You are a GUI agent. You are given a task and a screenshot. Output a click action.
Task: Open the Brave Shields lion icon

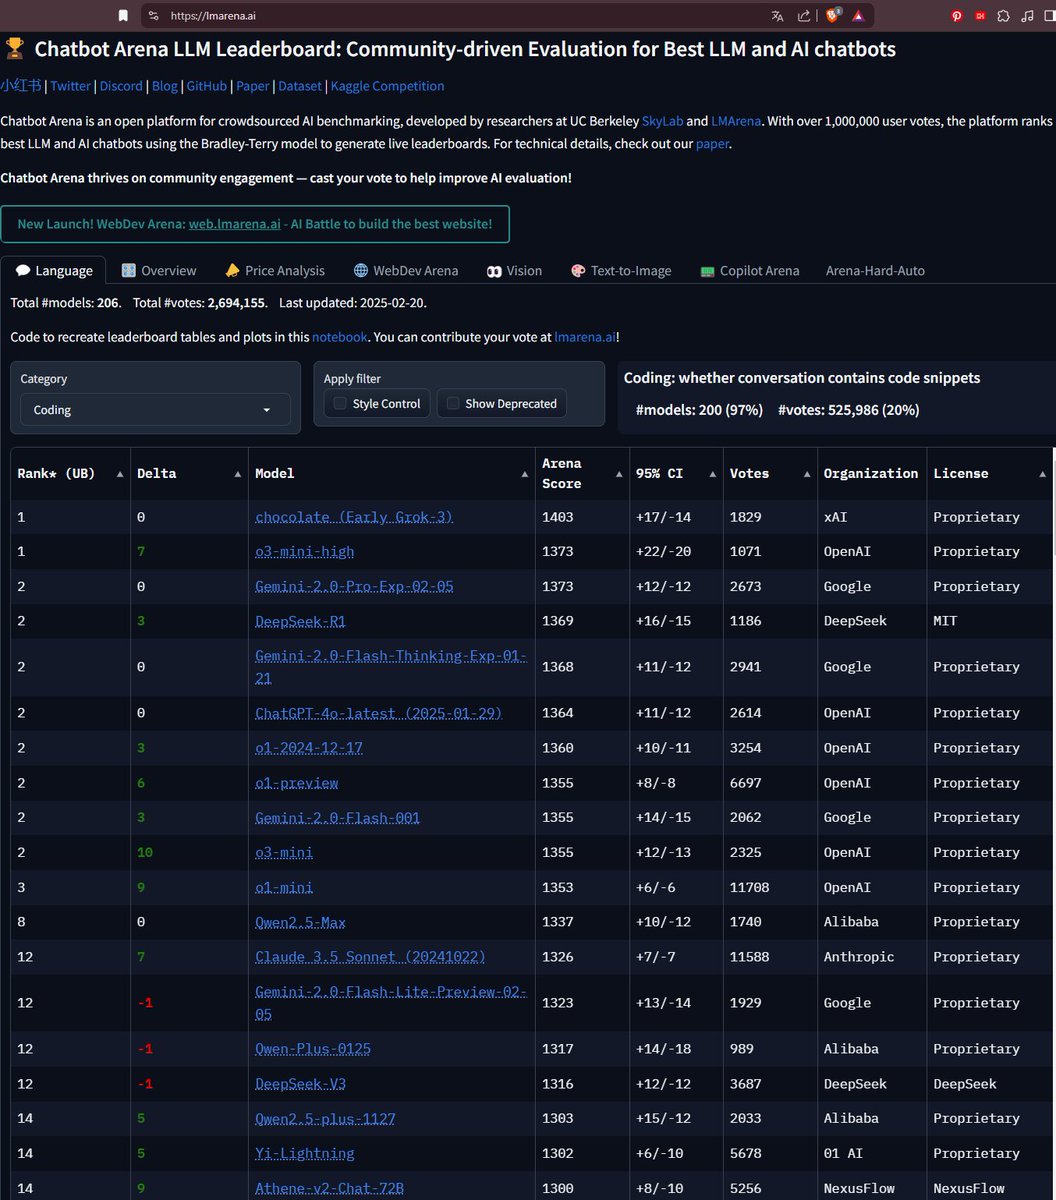(x=833, y=16)
